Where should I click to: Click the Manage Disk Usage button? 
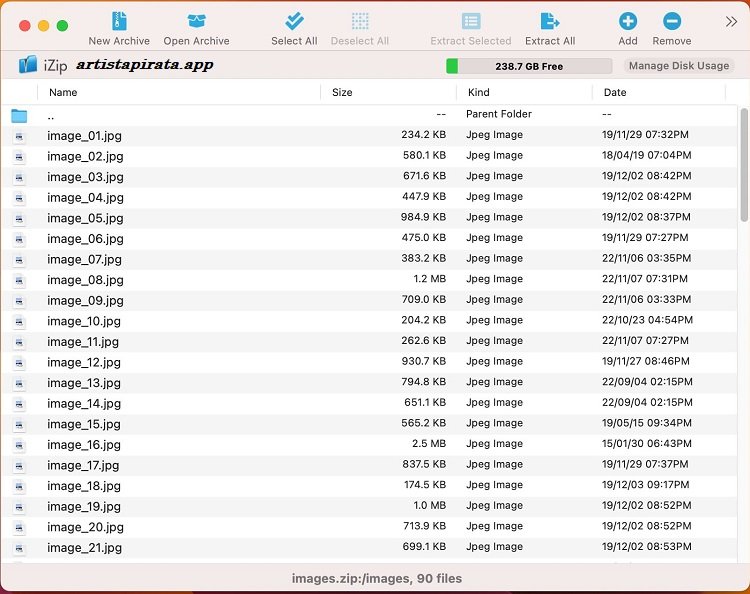(x=679, y=66)
